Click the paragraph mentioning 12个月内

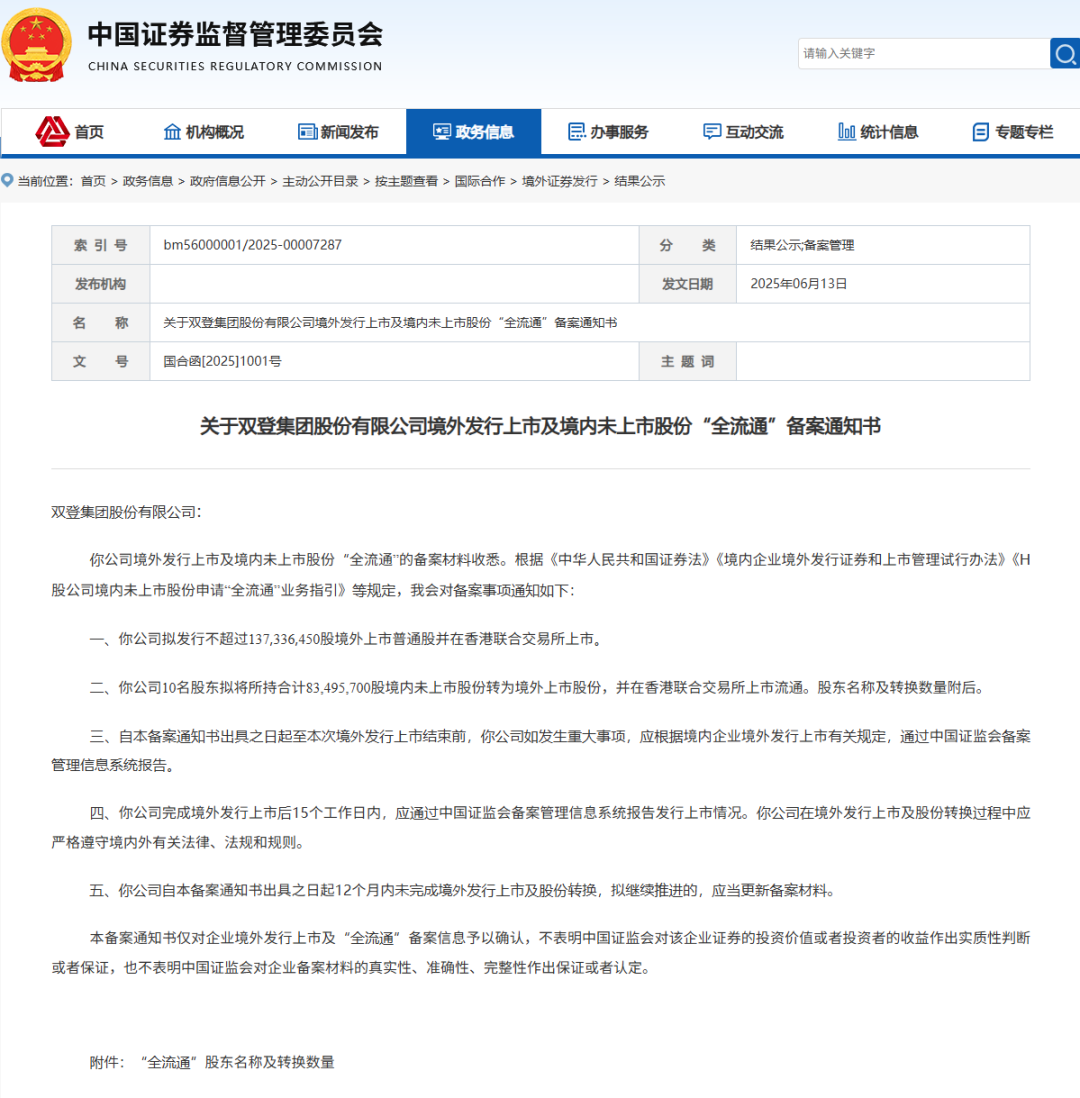(x=463, y=891)
